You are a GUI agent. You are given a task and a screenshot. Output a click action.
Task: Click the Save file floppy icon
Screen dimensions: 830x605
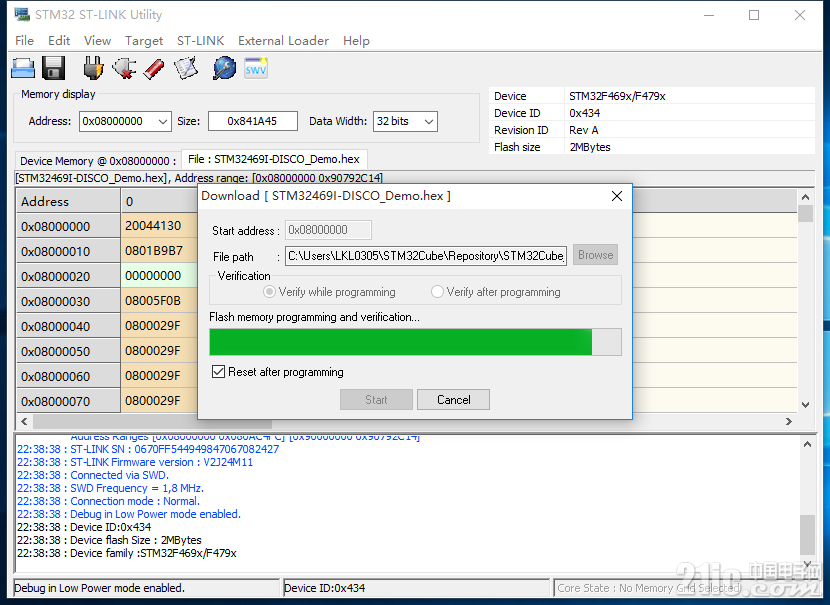point(53,68)
